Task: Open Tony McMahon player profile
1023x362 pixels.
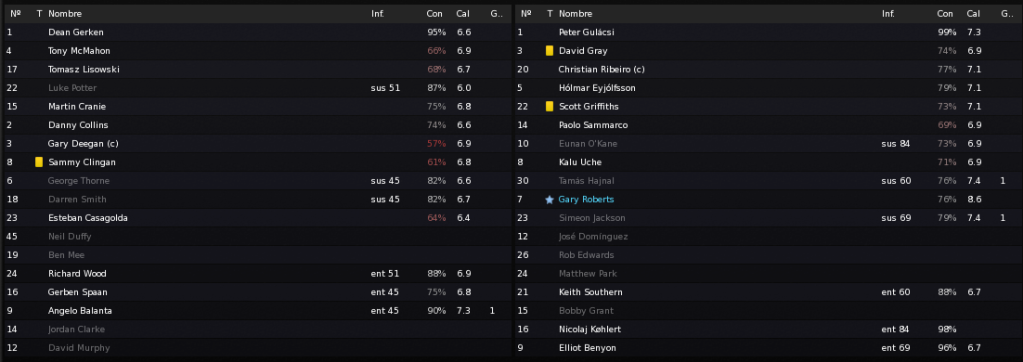Action: pyautogui.click(x=79, y=51)
